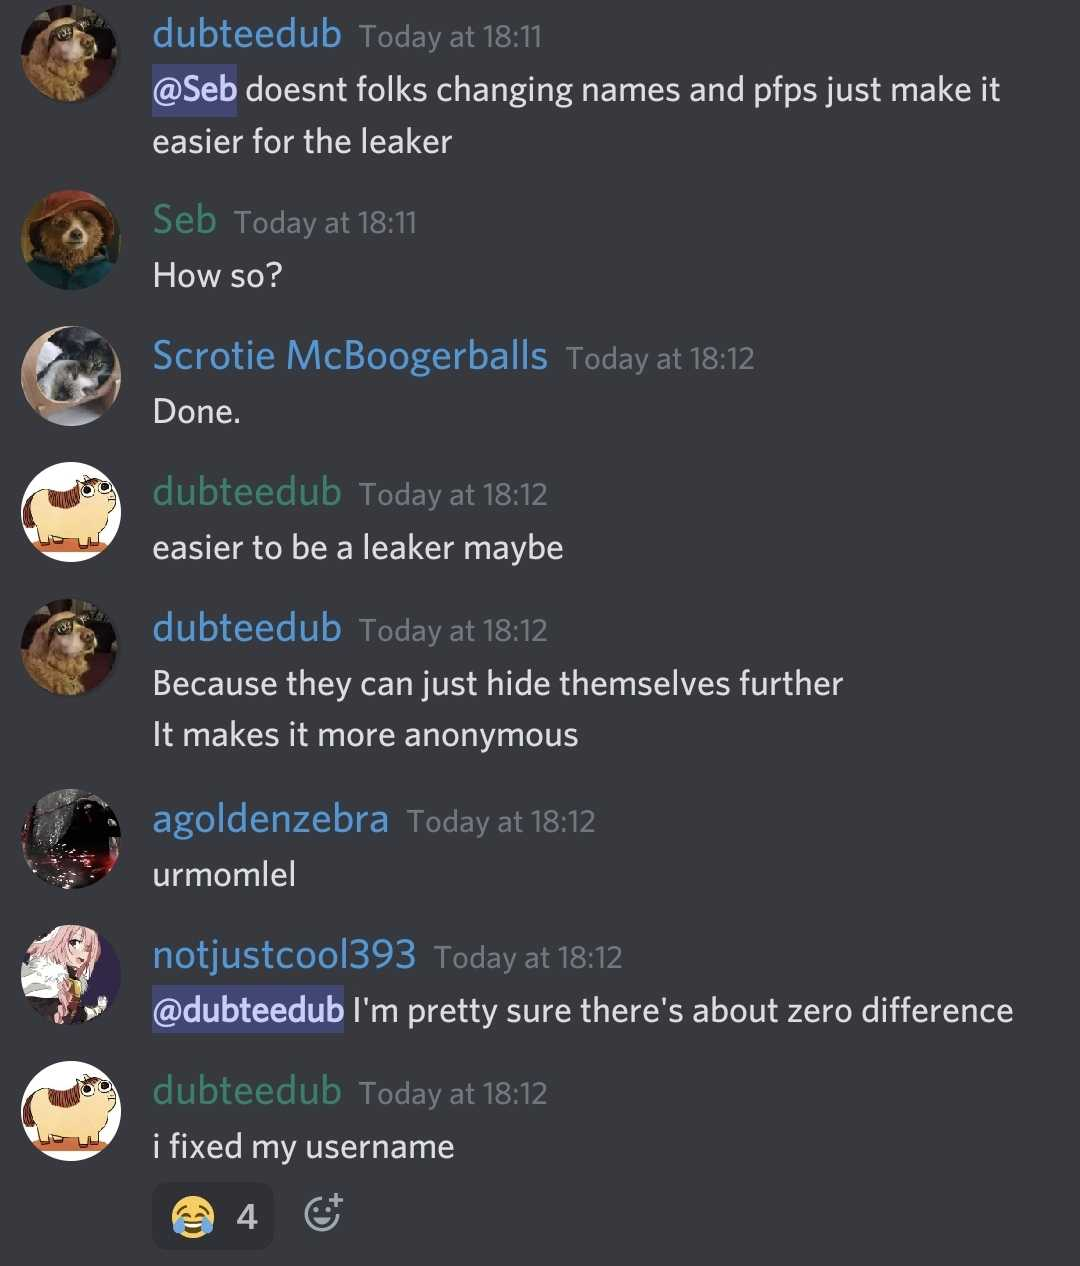Screen dimensions: 1080x1266
Task: Open the topmost dubteedub dog avatar
Action: tap(71, 54)
